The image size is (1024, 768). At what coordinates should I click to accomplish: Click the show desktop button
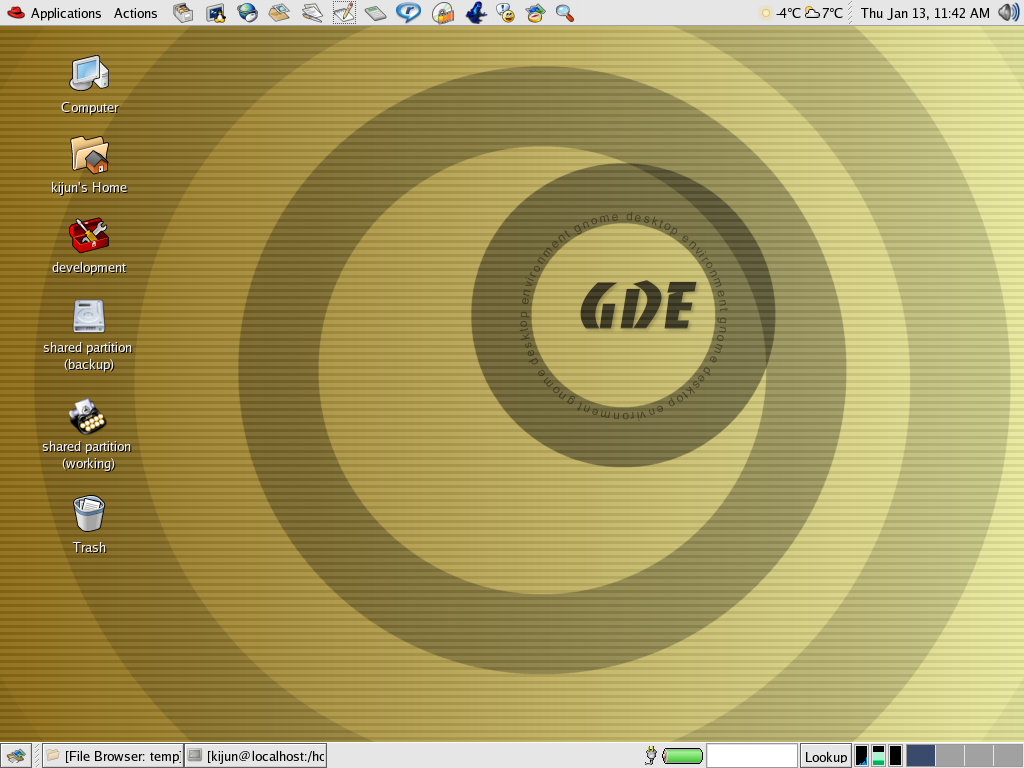point(16,756)
